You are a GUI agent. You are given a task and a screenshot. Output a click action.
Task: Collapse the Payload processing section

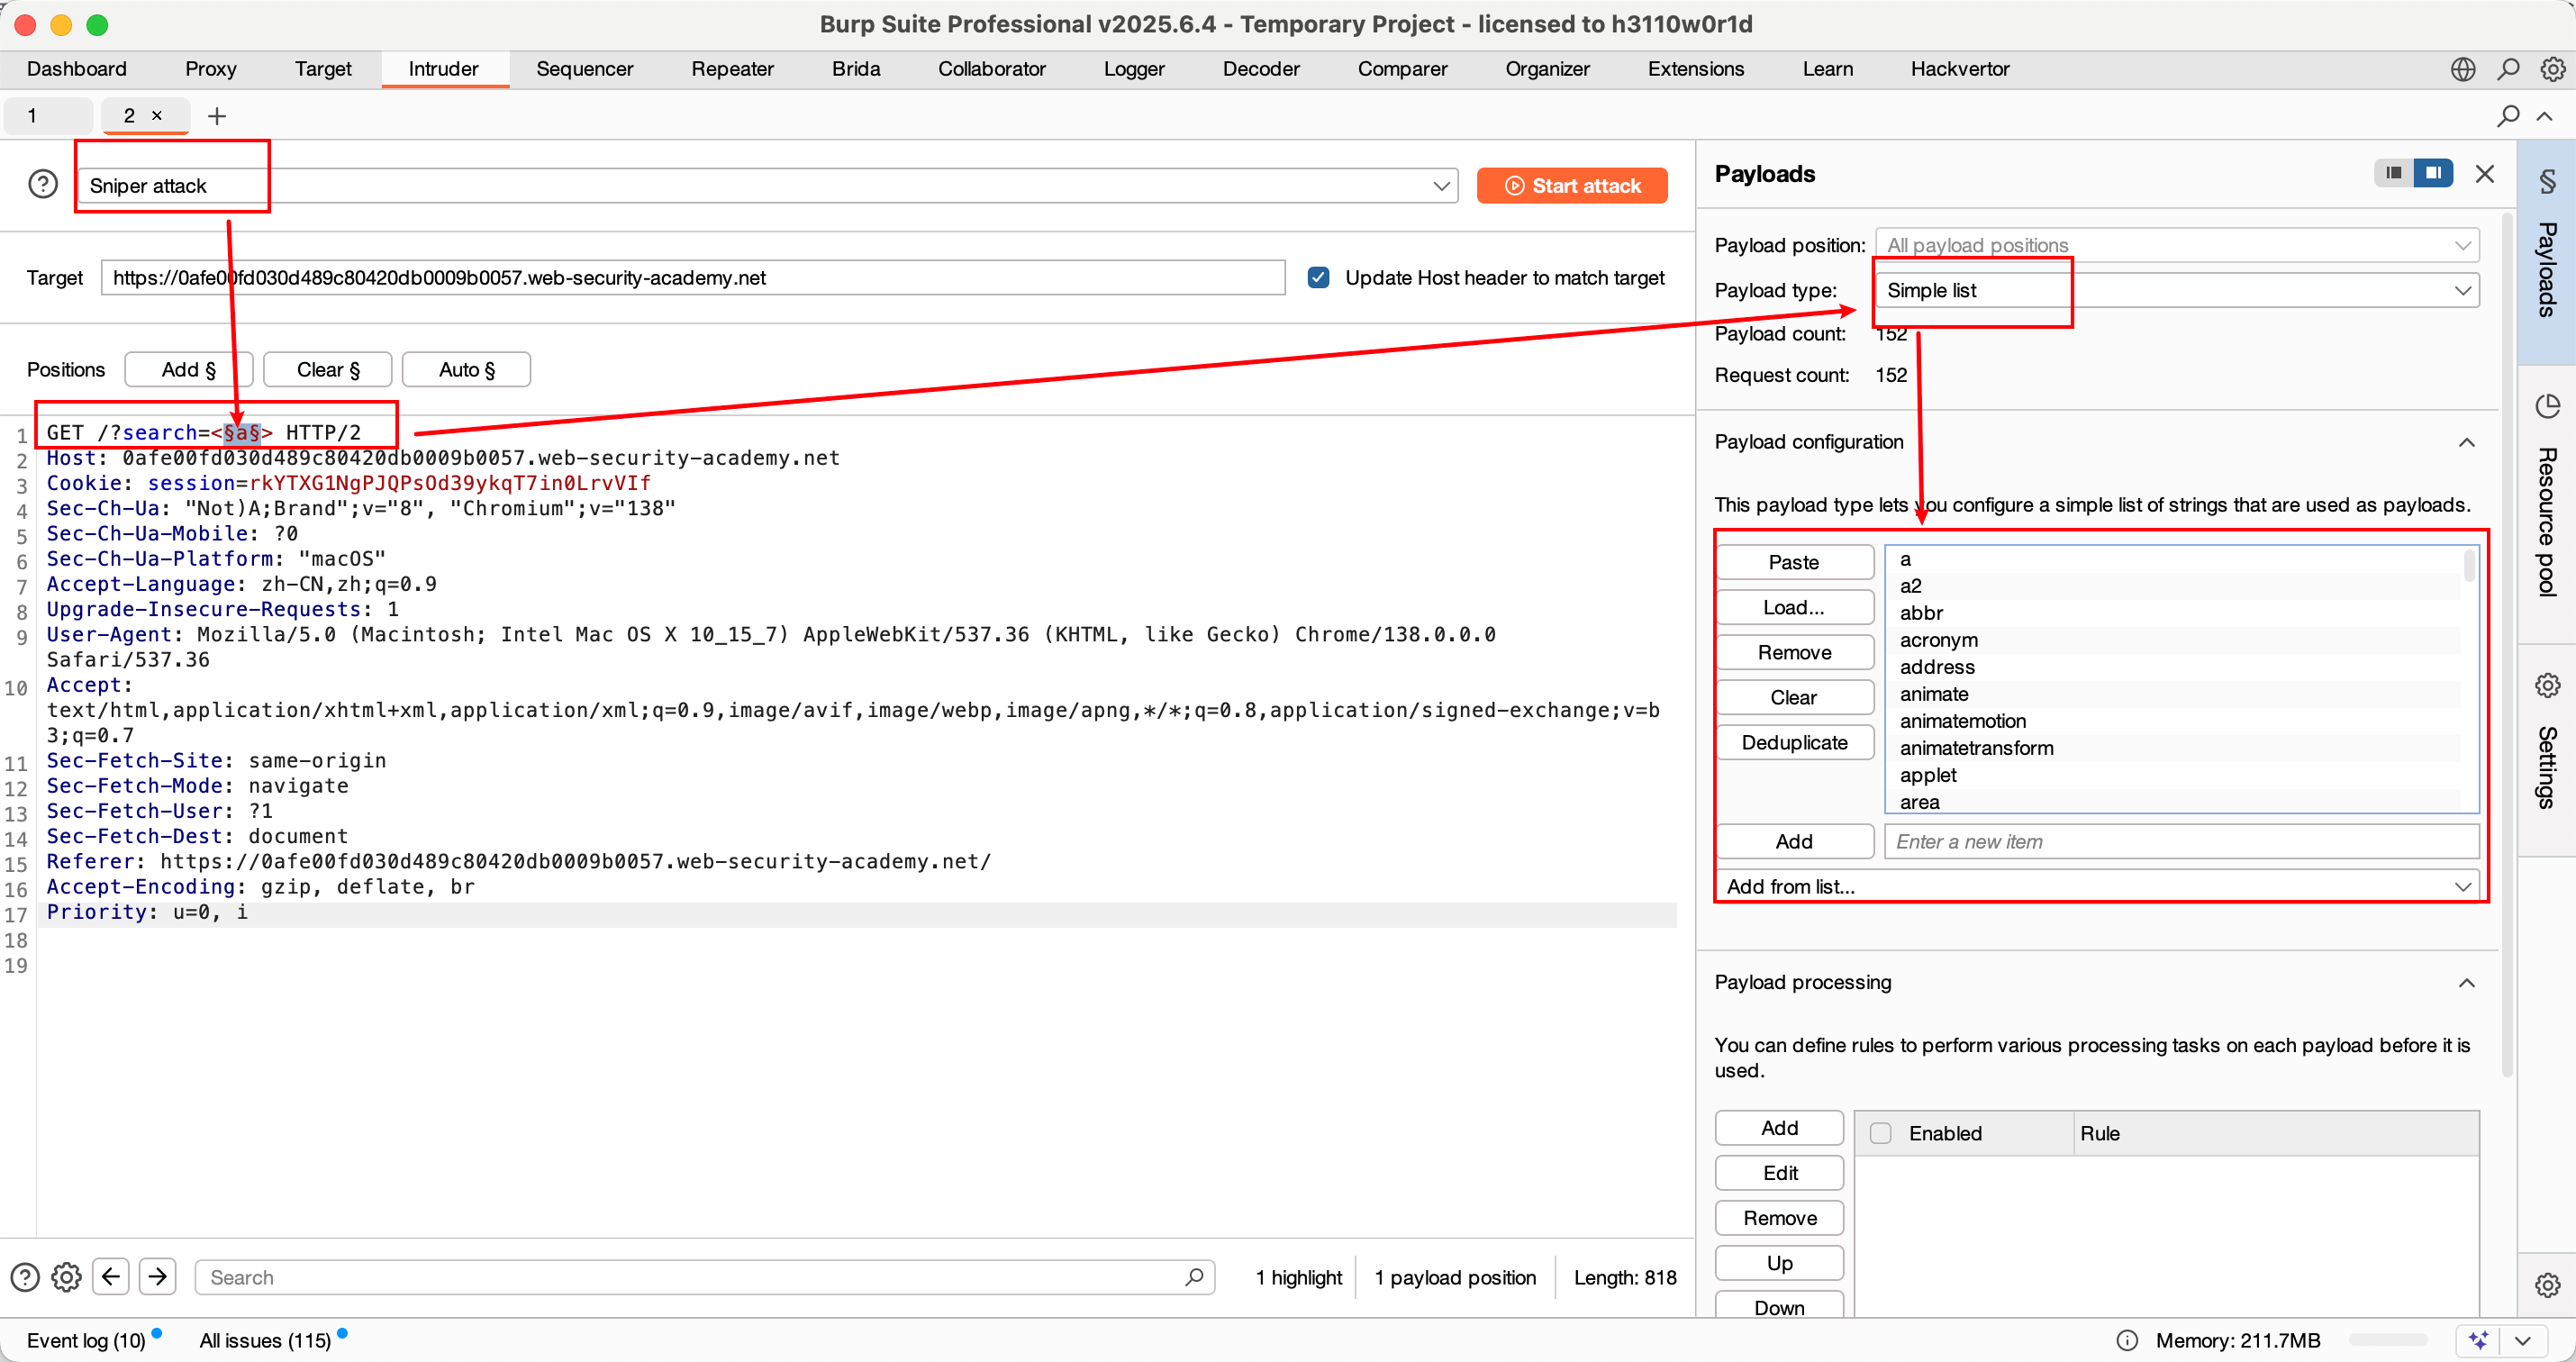(x=2467, y=982)
